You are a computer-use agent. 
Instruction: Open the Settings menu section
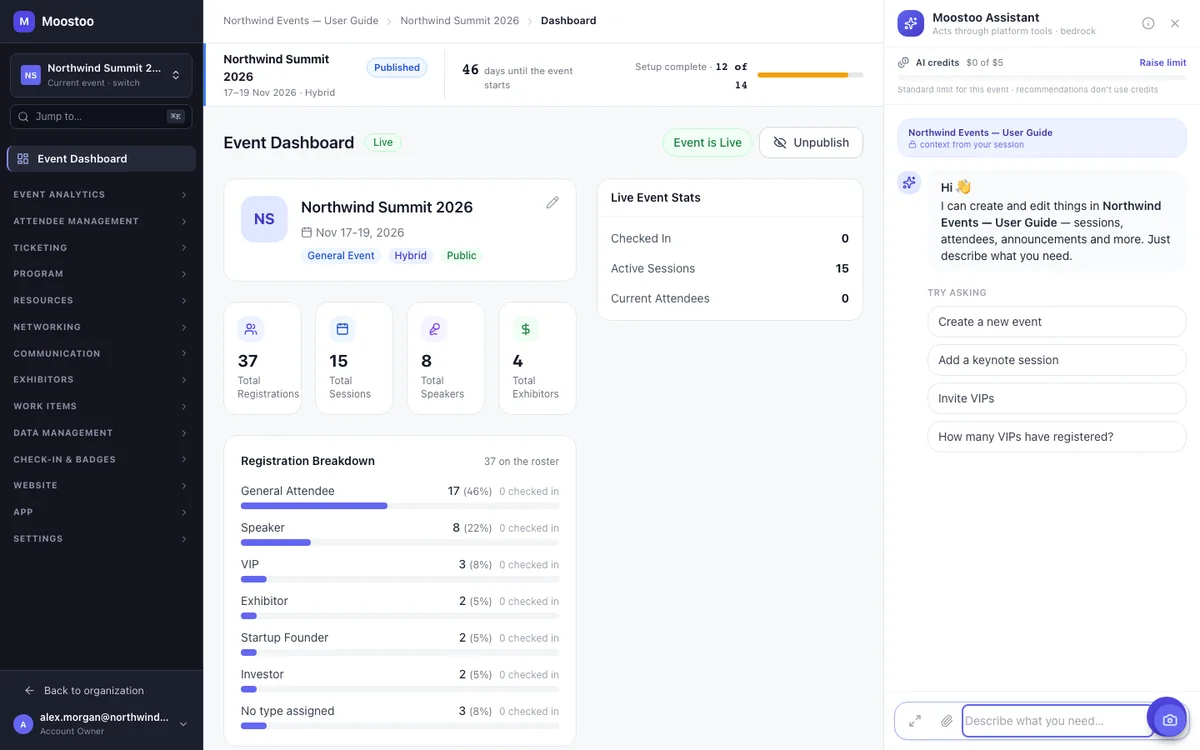pyautogui.click(x=101, y=539)
